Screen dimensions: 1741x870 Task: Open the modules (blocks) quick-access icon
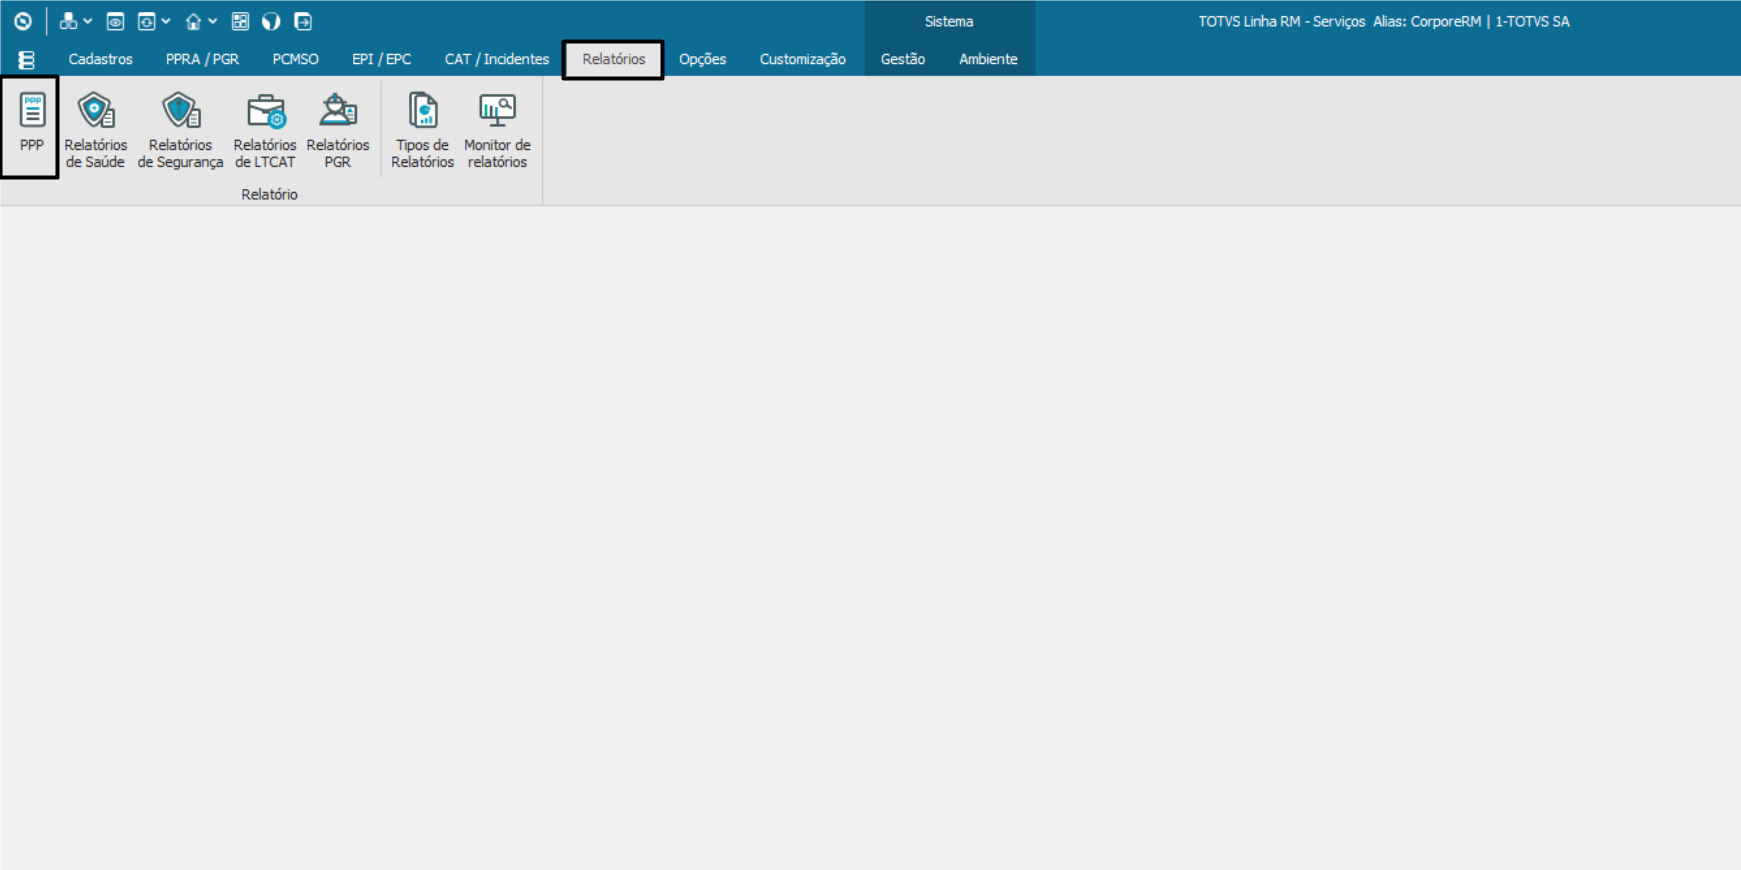68,21
